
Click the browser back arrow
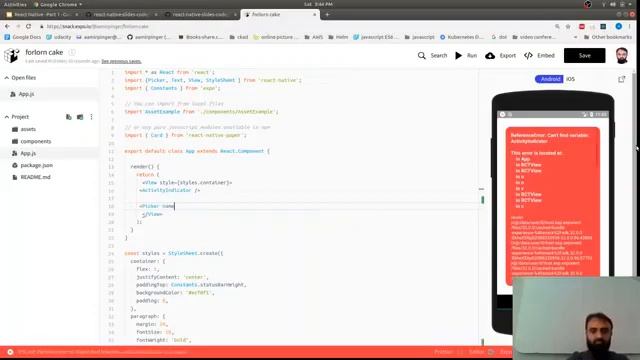click(x=7, y=26)
